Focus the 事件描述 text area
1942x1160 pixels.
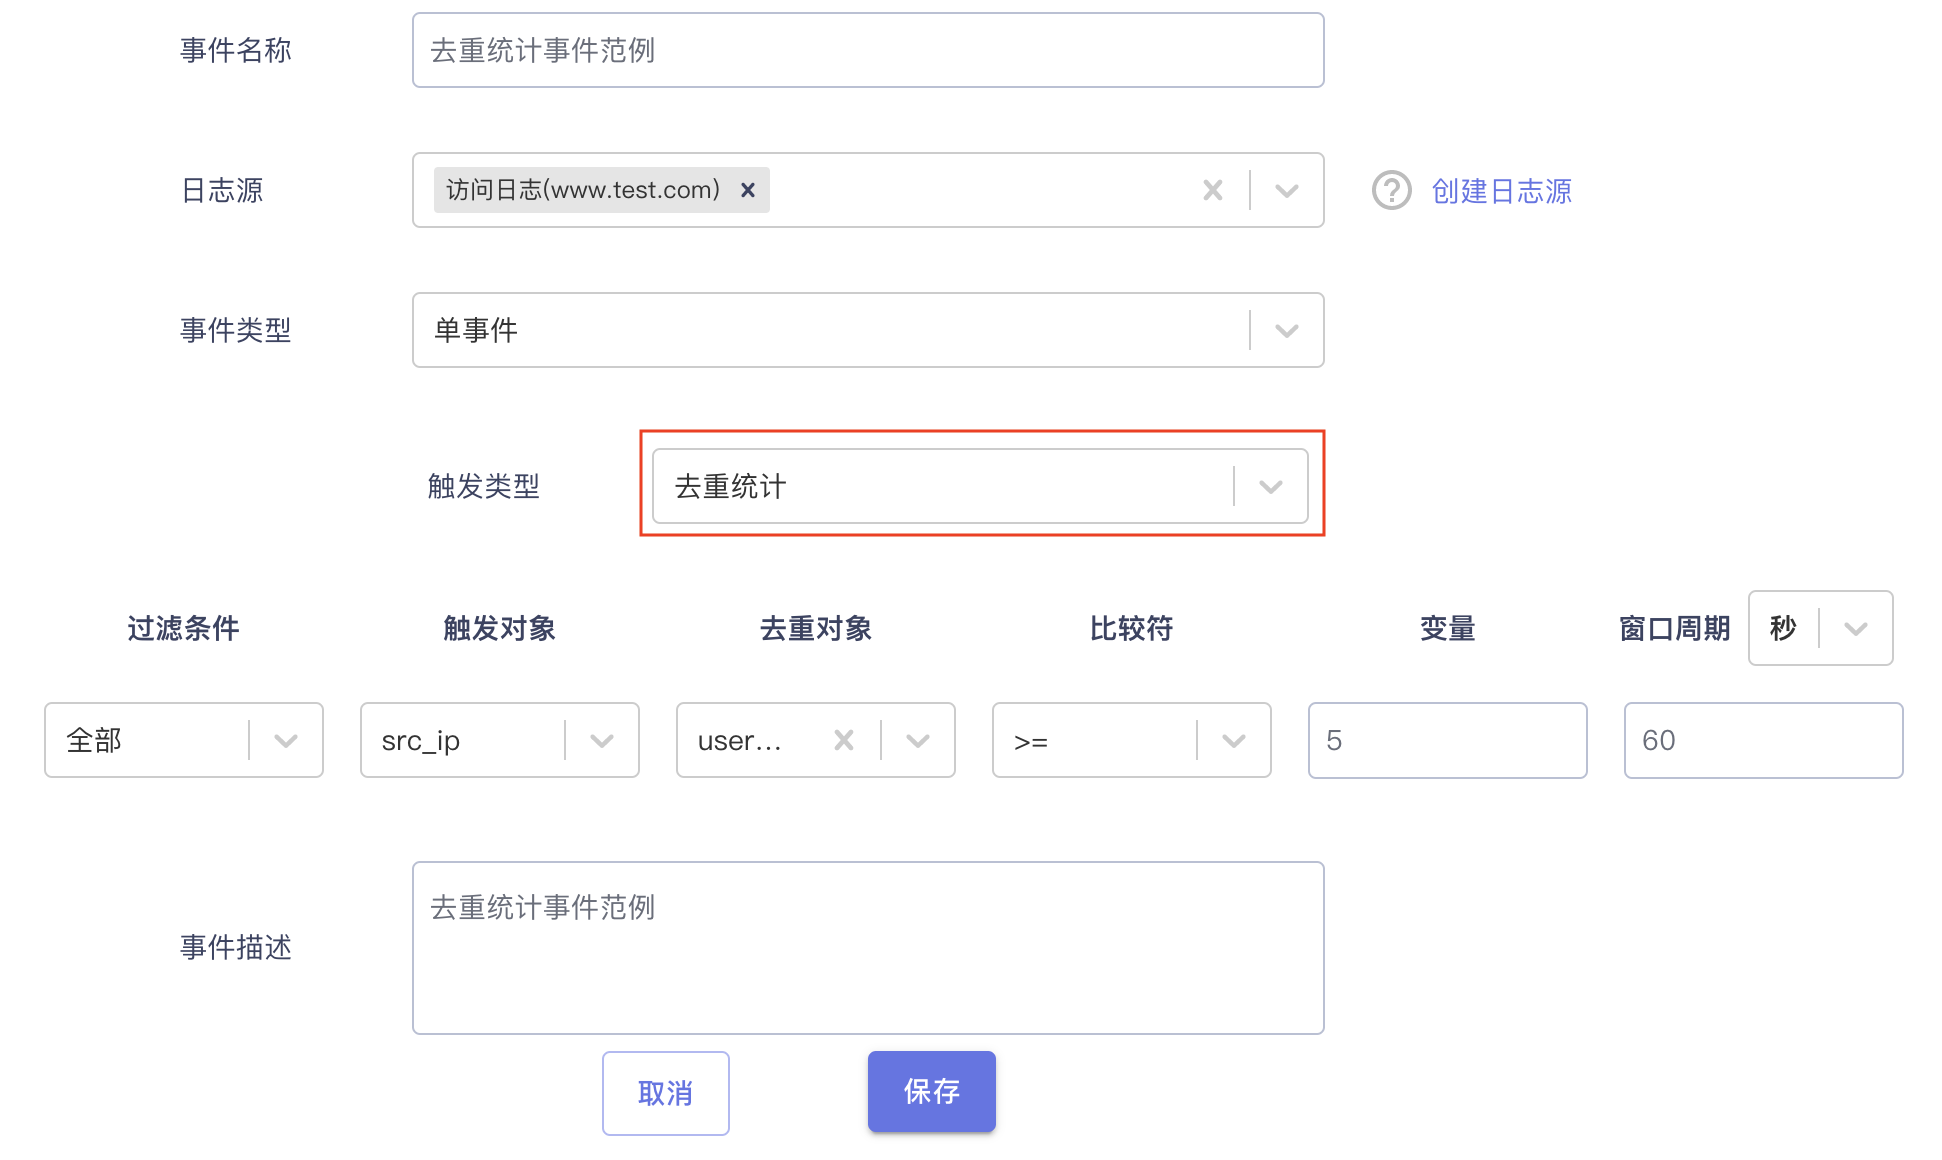[868, 948]
